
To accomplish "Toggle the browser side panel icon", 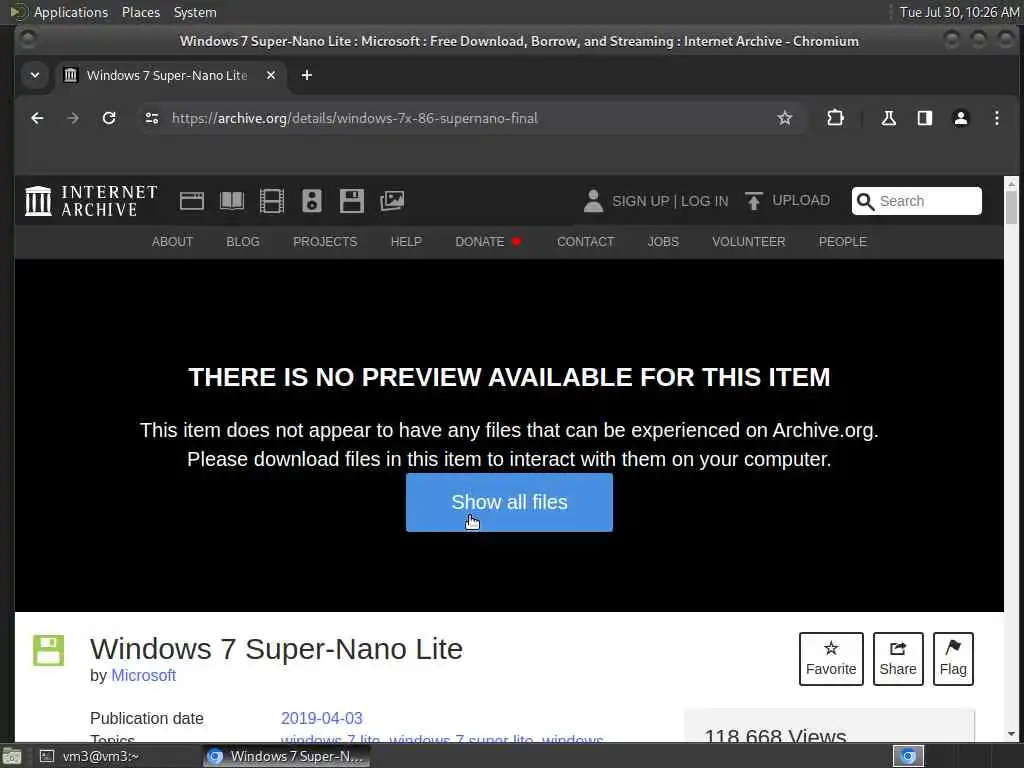I will tap(925, 118).
